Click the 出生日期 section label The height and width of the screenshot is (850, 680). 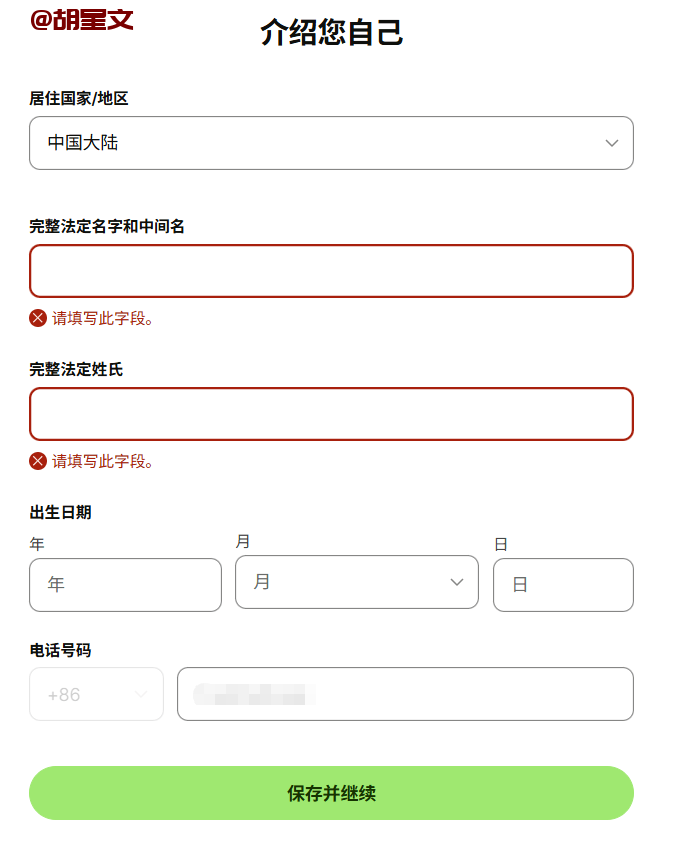click(x=60, y=513)
